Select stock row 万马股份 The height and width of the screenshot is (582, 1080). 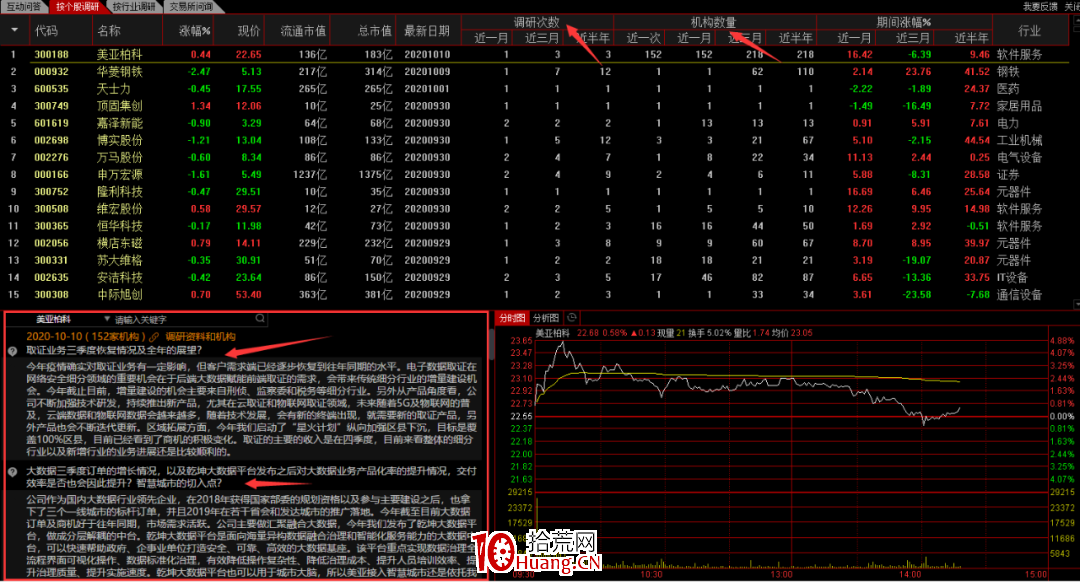[x=536, y=158]
